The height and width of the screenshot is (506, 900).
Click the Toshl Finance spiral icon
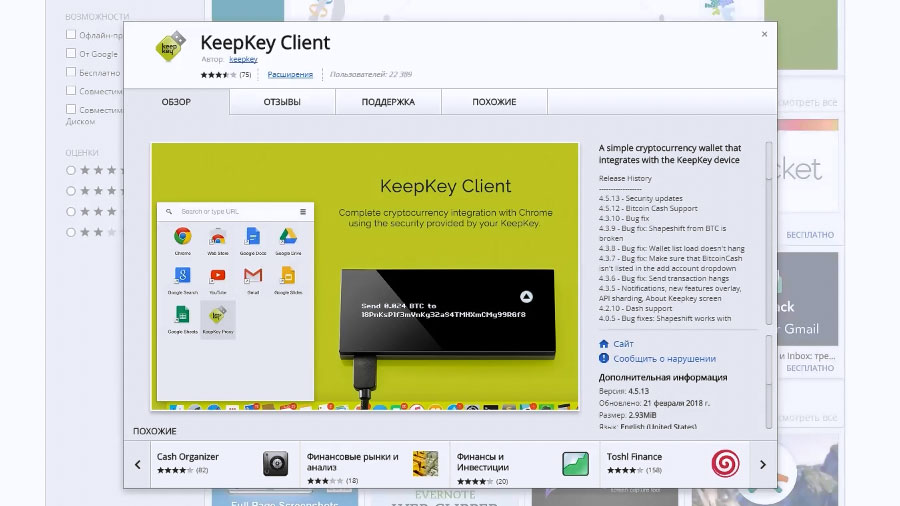pos(726,464)
